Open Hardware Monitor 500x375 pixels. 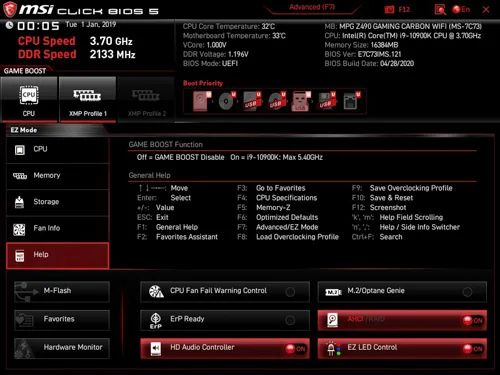pos(62,348)
